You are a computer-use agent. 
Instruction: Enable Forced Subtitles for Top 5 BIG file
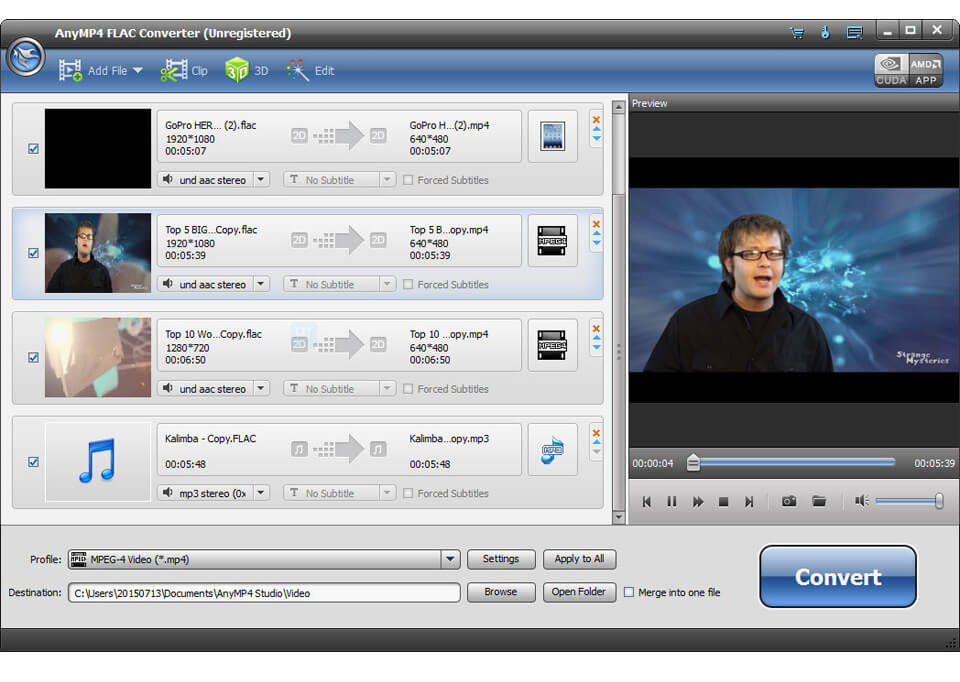(408, 285)
